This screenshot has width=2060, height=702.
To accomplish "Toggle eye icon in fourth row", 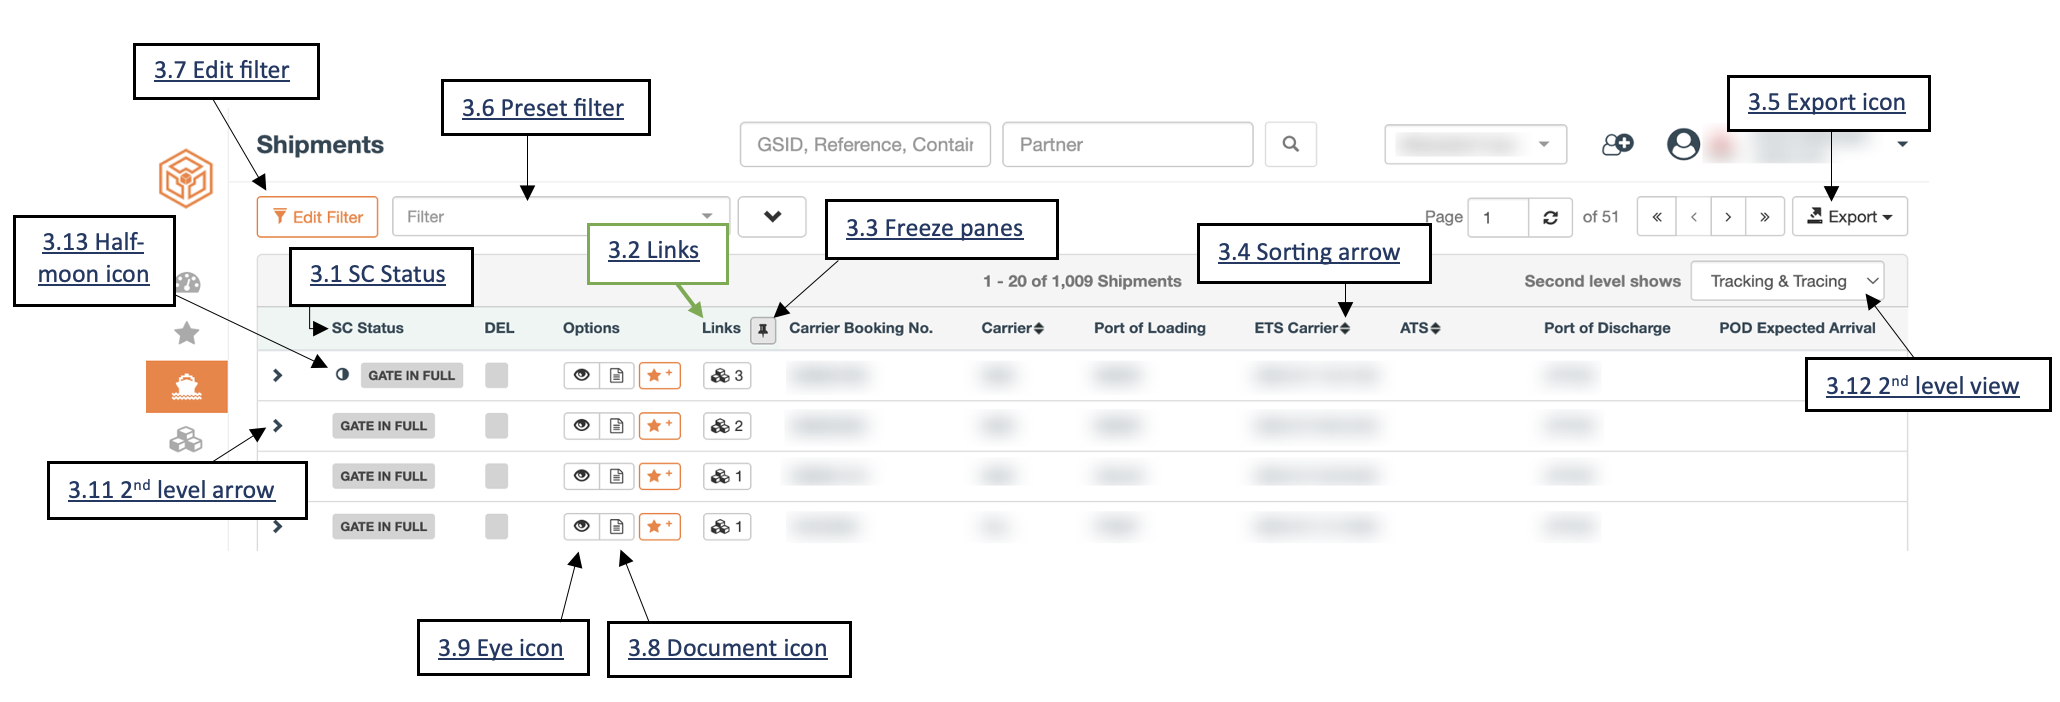I will 582,526.
